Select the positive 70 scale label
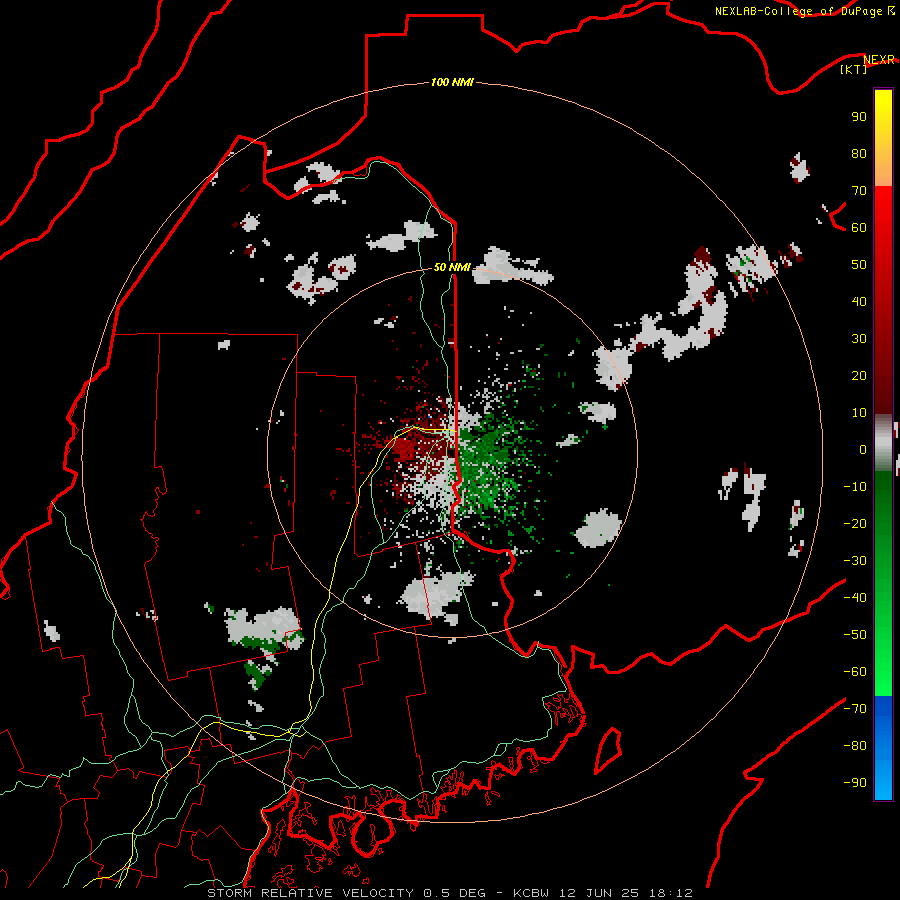Screen dimensions: 900x900 [859, 191]
